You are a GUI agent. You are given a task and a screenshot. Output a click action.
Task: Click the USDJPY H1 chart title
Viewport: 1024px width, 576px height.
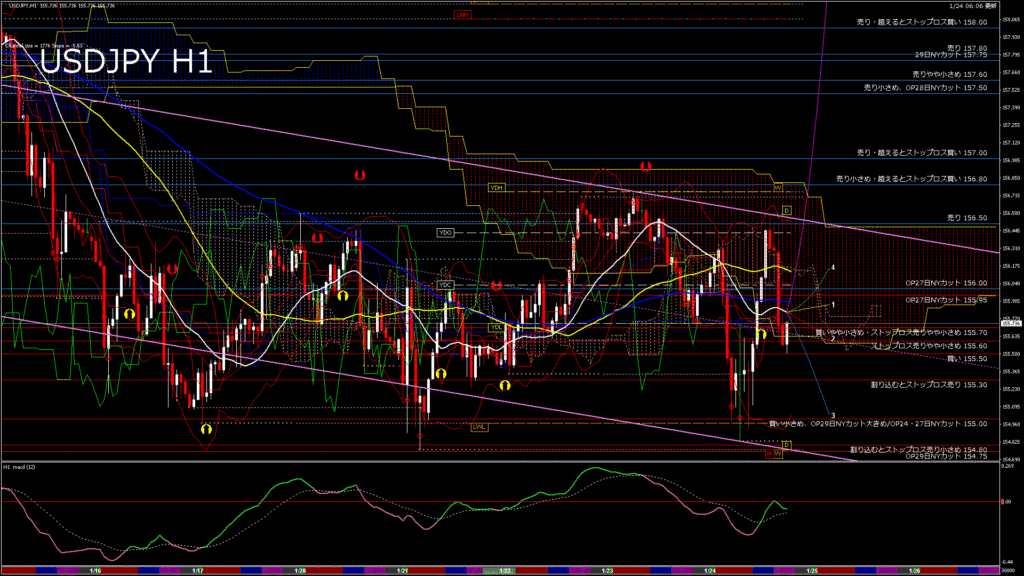127,62
